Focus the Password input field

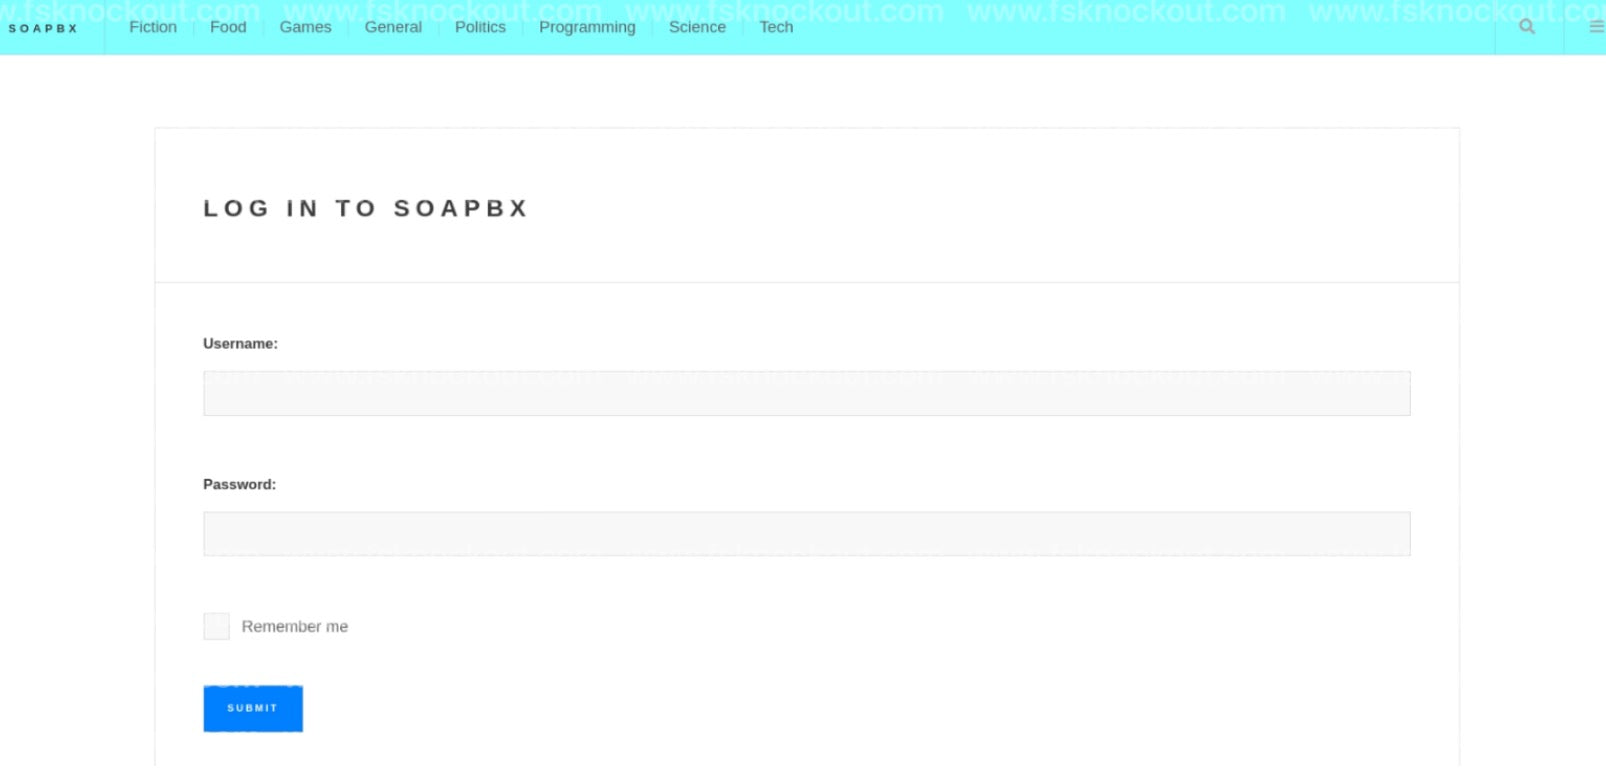[806, 534]
